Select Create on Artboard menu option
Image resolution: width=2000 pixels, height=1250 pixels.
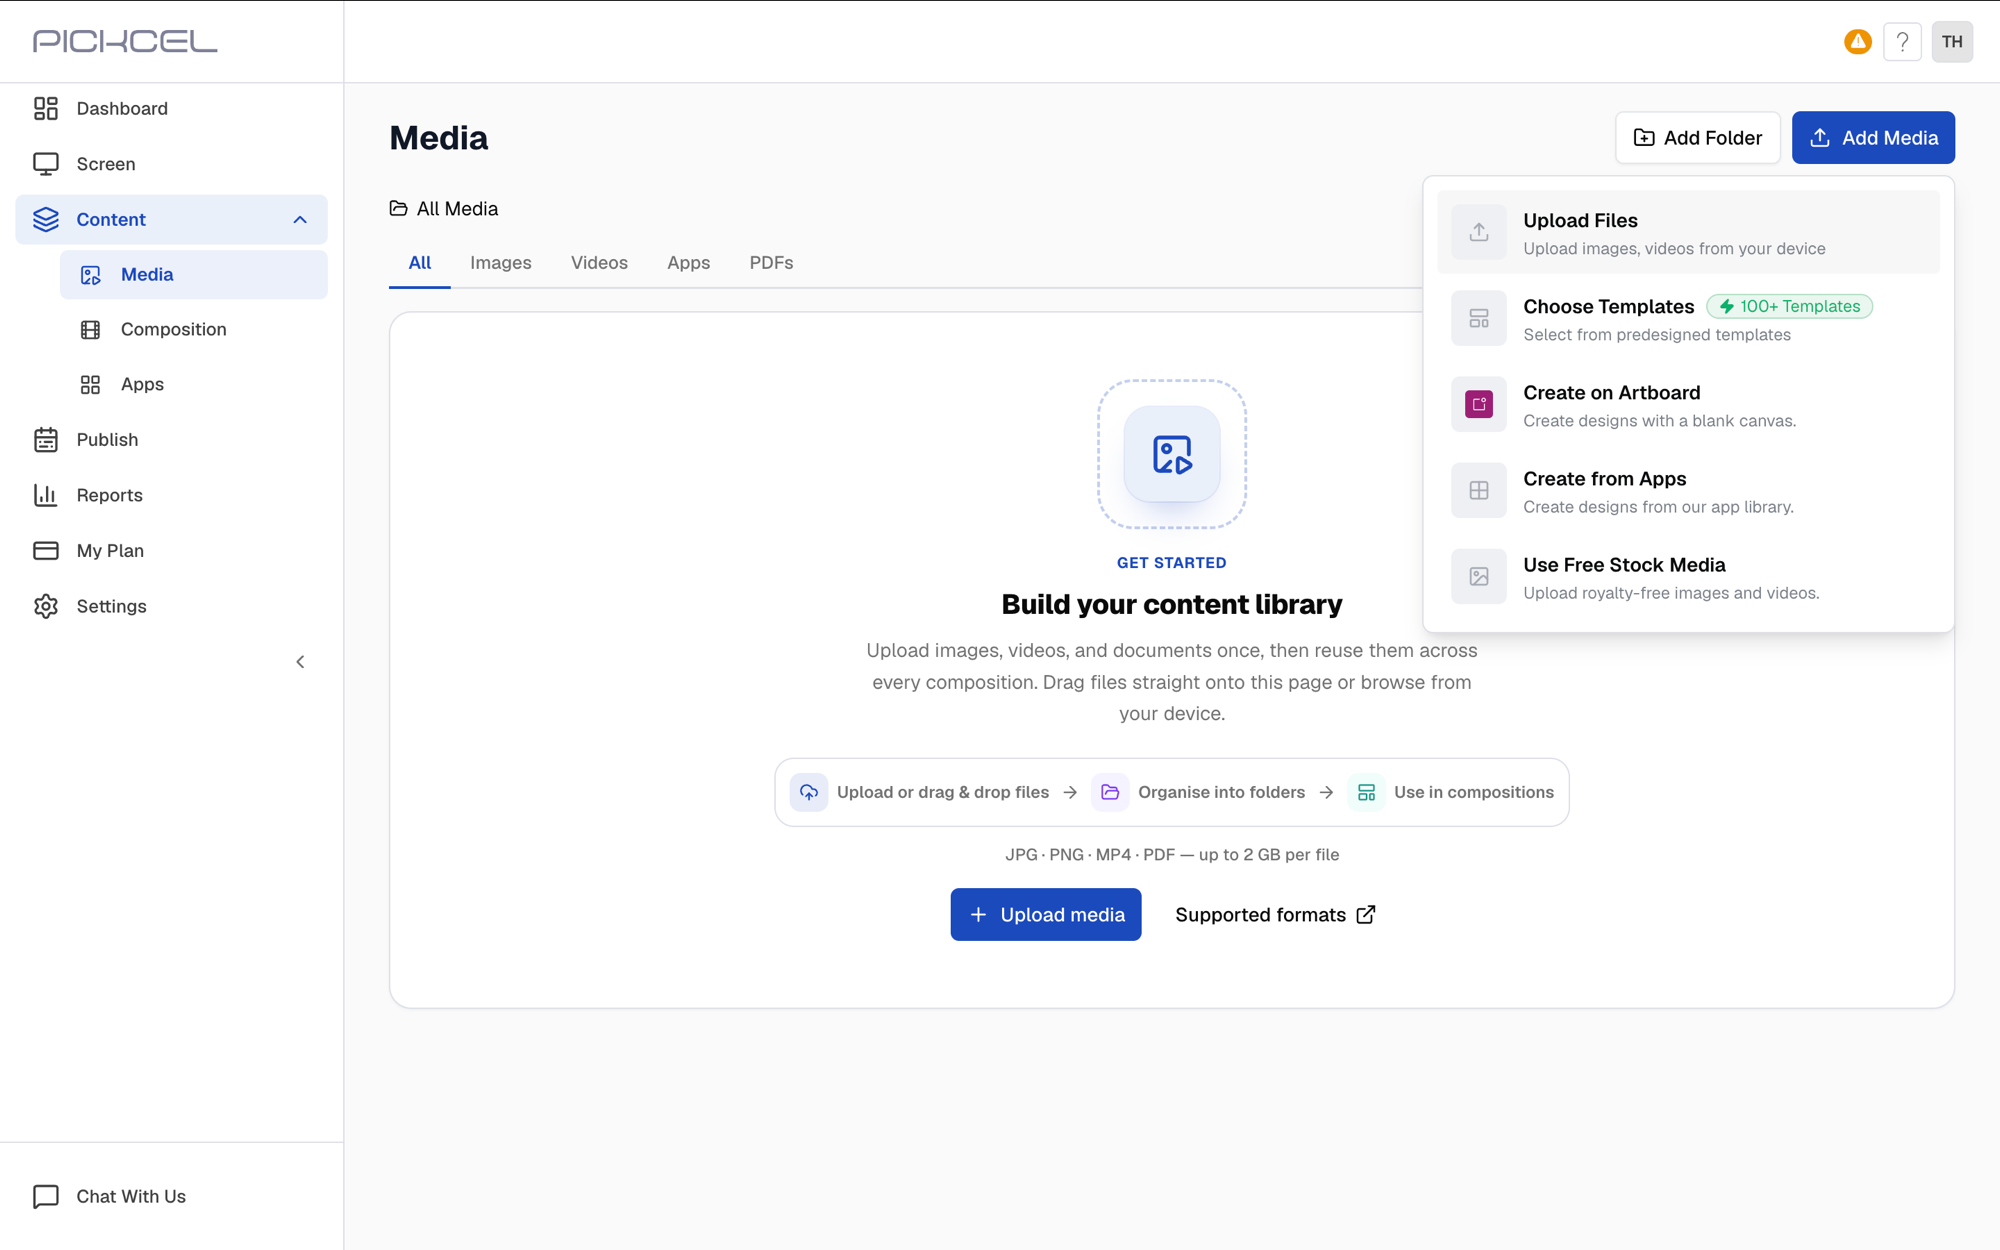[x=1688, y=404]
